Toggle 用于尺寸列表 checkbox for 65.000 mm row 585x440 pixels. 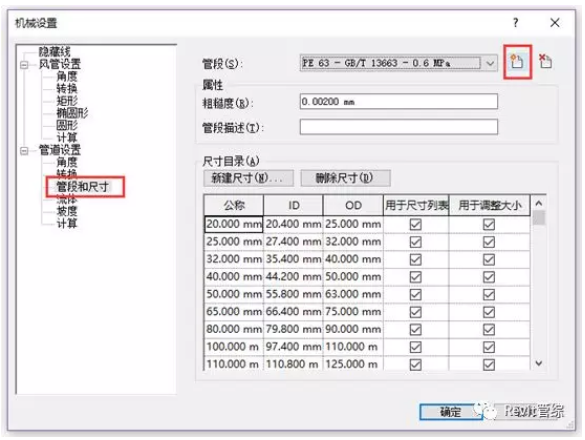[416, 312]
